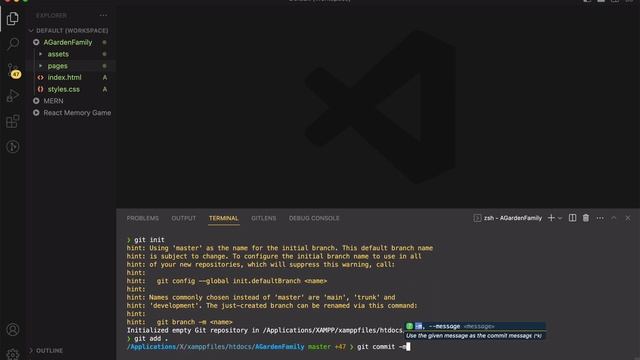Click the 'Initialized empty Git repository' line

point(264,330)
